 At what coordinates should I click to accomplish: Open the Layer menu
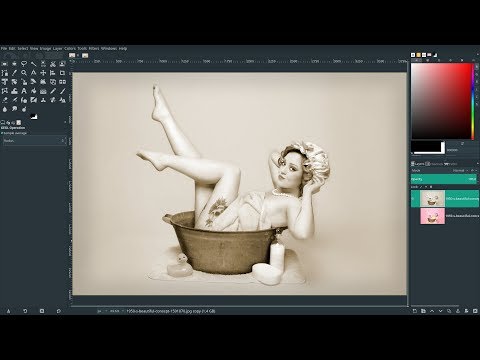pyautogui.click(x=58, y=48)
